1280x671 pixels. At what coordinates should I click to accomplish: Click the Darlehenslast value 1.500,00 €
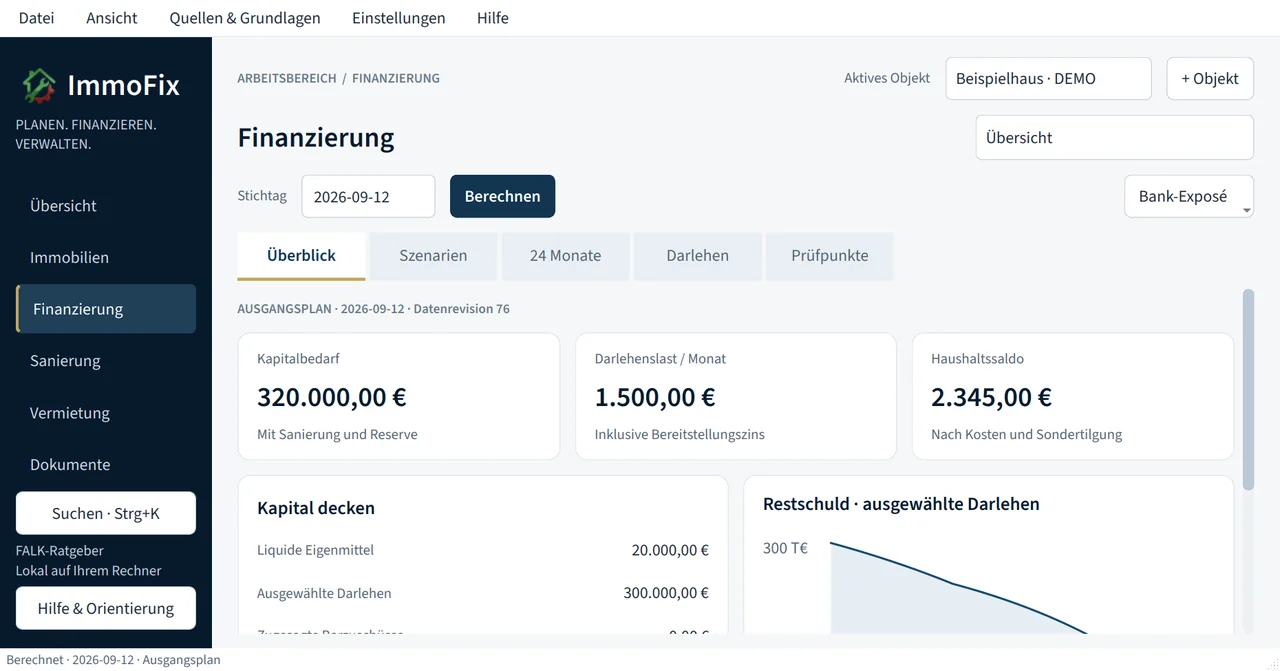[x=655, y=397]
